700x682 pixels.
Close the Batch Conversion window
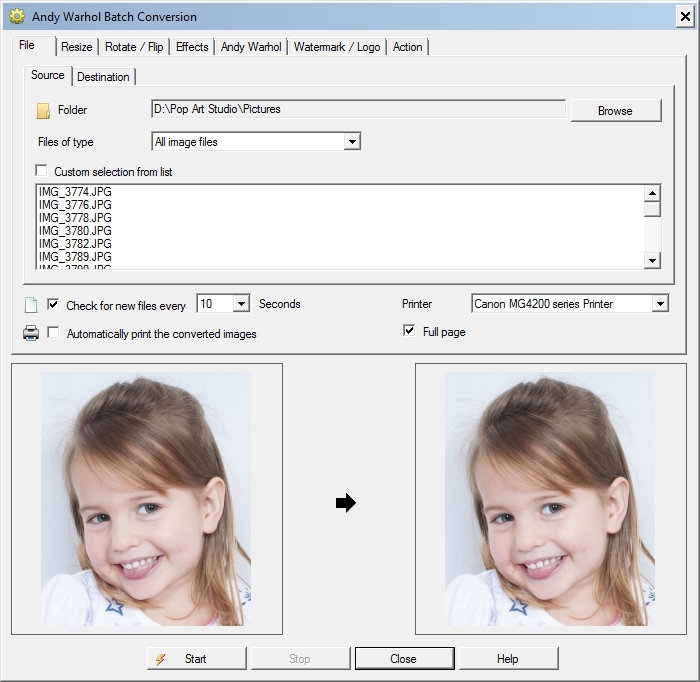coord(685,17)
